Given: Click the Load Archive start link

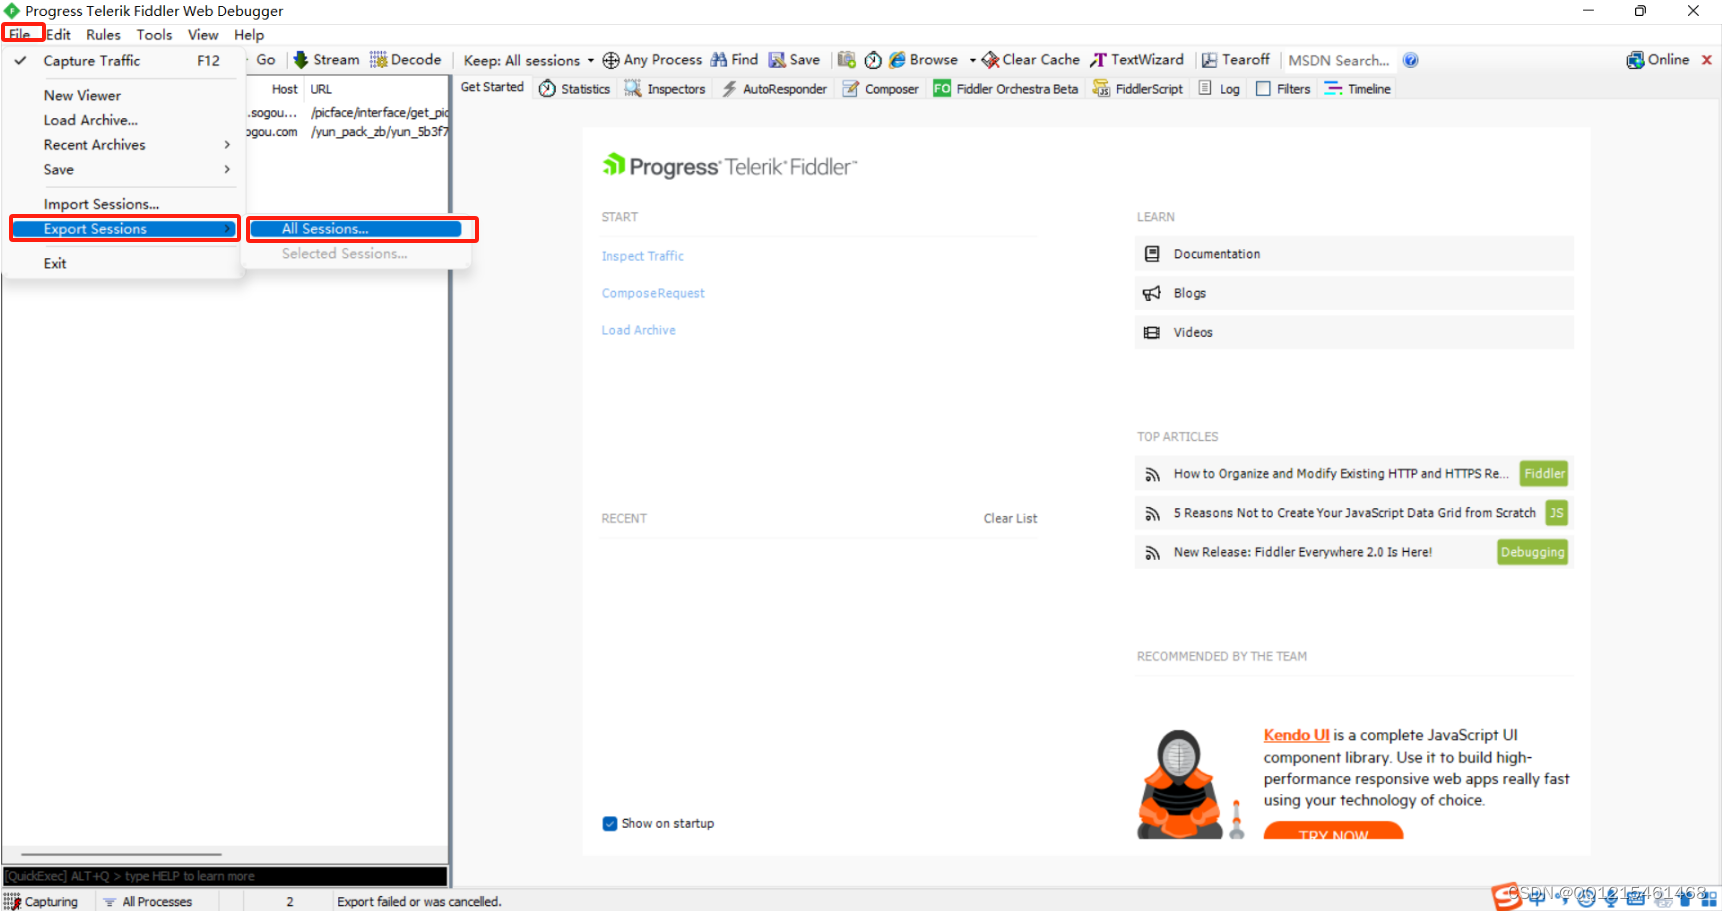Looking at the screenshot, I should point(639,330).
